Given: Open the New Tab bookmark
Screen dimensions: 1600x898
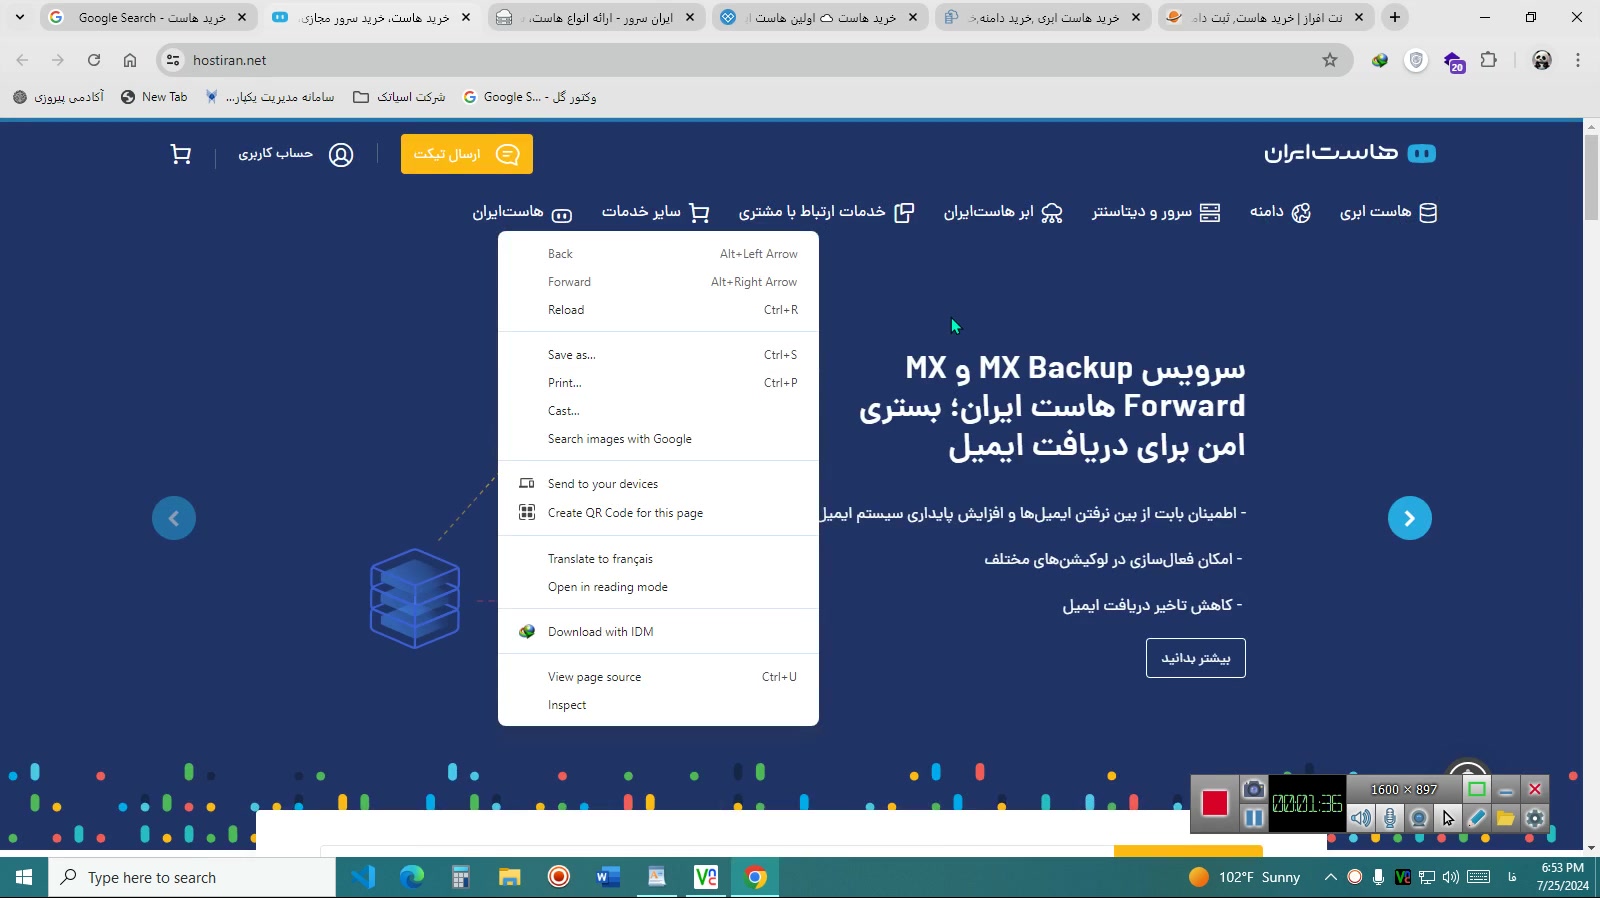Looking at the screenshot, I should (154, 97).
